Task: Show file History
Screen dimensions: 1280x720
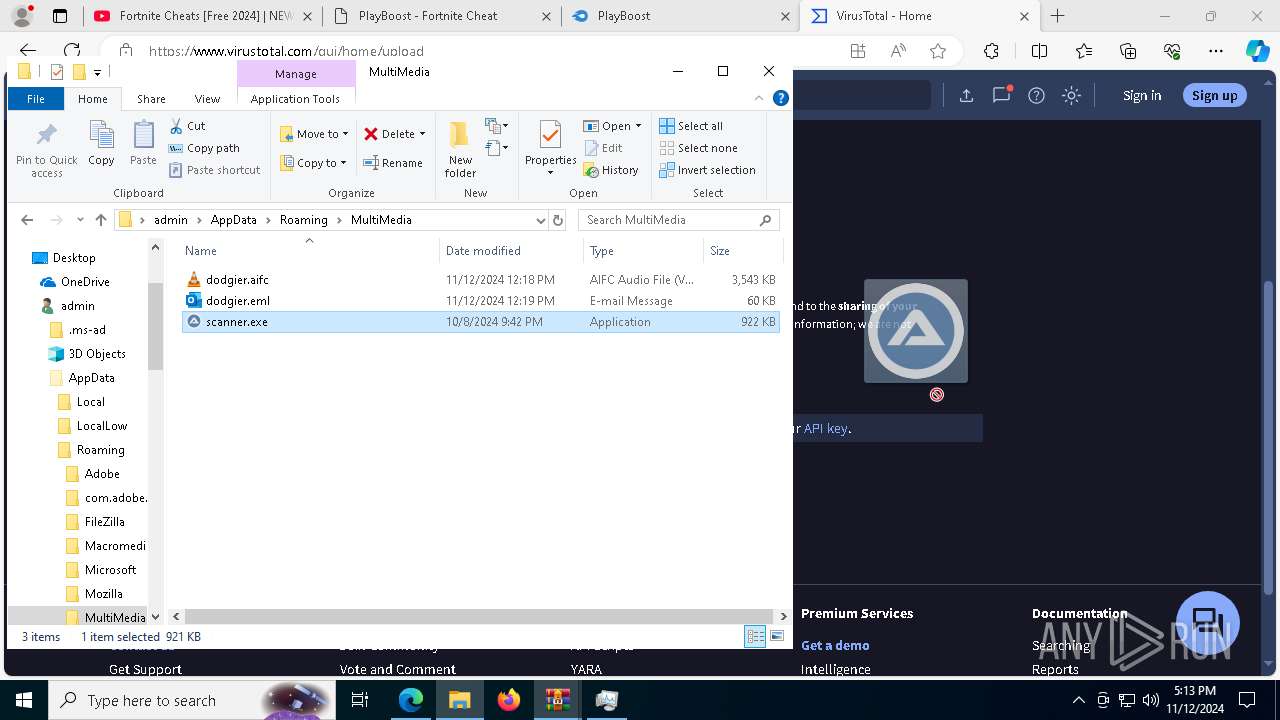Action: click(x=611, y=170)
